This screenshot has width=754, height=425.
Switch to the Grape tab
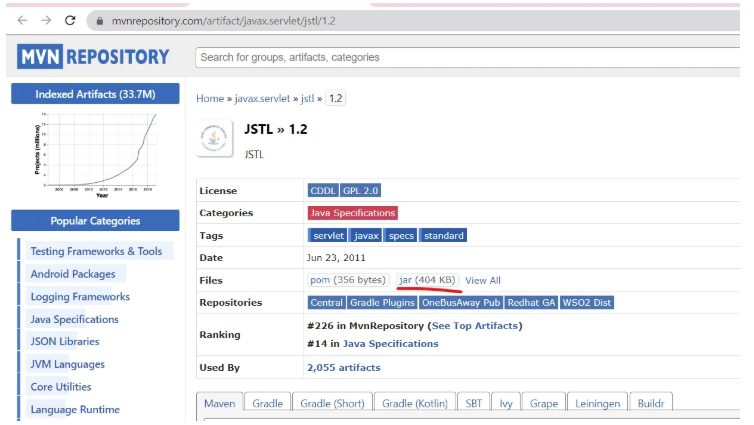(x=544, y=403)
